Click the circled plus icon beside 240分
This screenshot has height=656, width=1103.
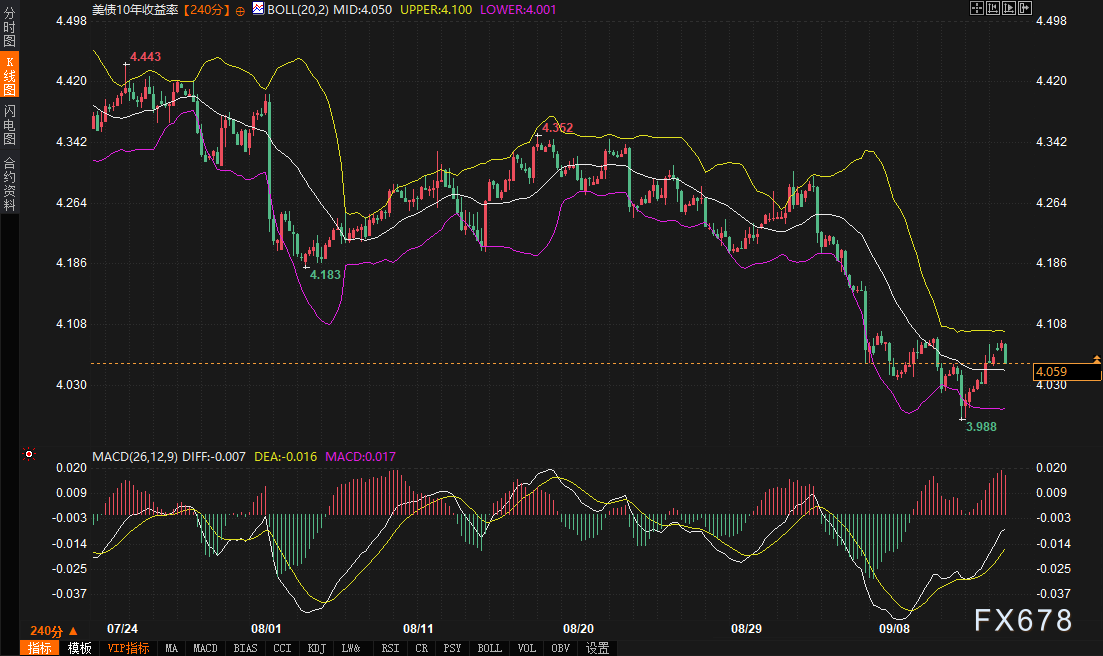pyautogui.click(x=239, y=9)
